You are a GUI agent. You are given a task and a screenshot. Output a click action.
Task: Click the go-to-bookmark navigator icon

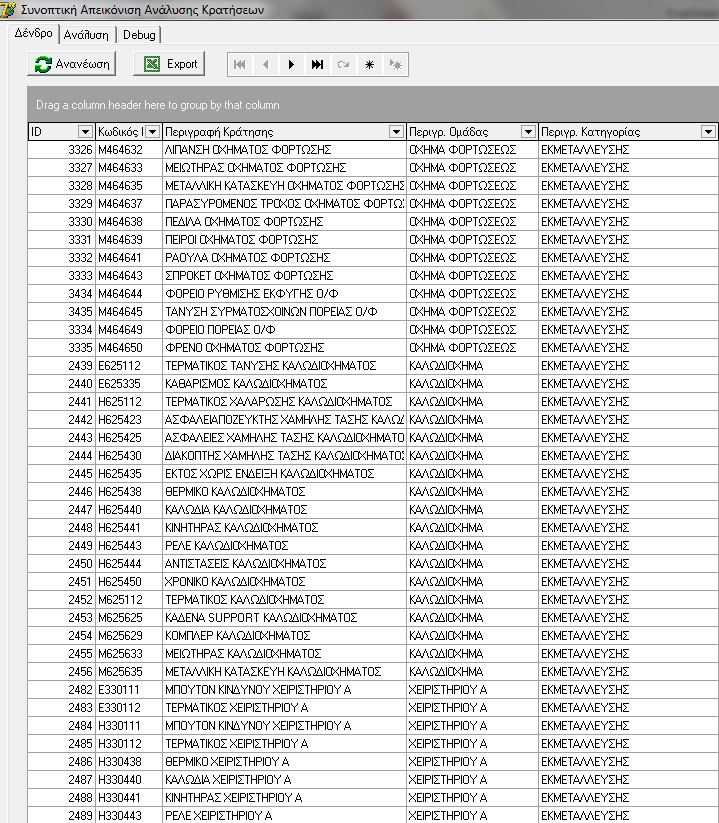point(395,65)
